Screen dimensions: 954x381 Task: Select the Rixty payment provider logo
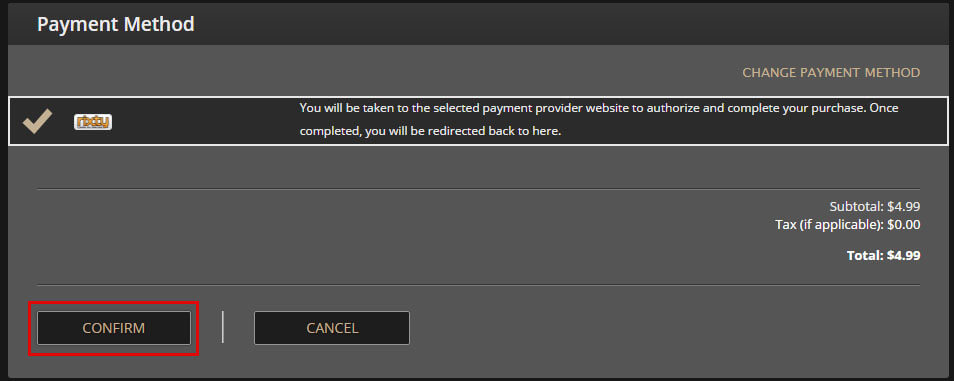tap(93, 122)
